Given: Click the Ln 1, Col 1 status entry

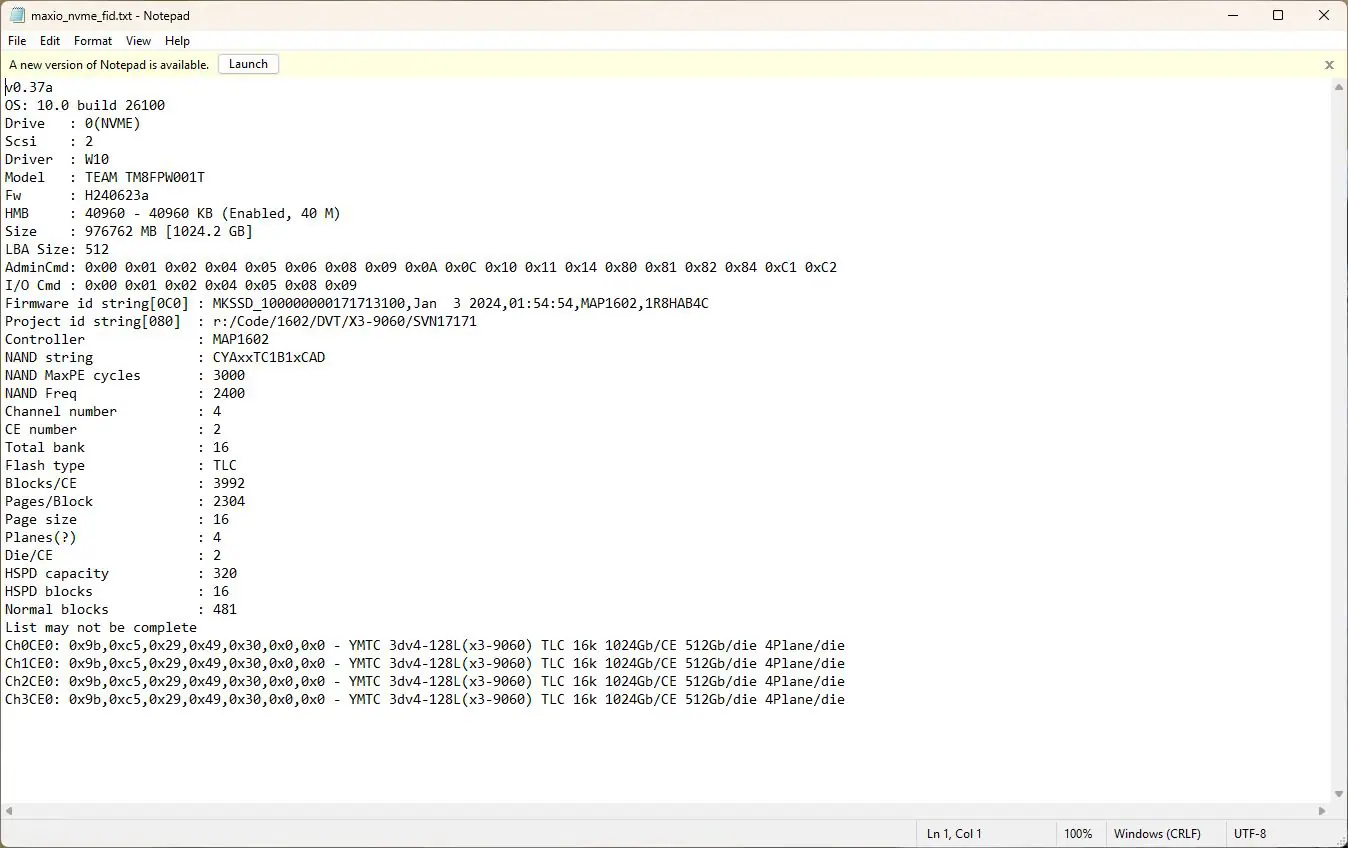Looking at the screenshot, I should 954,833.
